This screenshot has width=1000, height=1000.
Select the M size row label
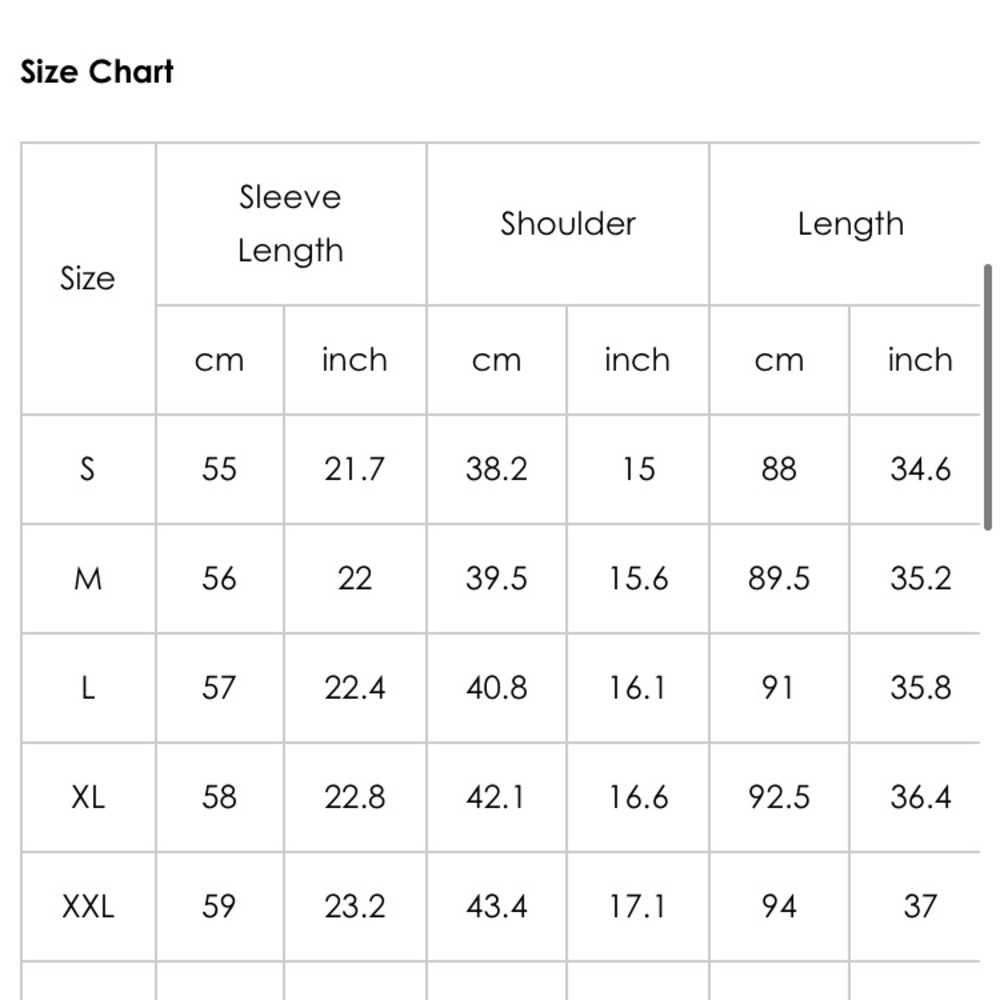click(x=88, y=578)
